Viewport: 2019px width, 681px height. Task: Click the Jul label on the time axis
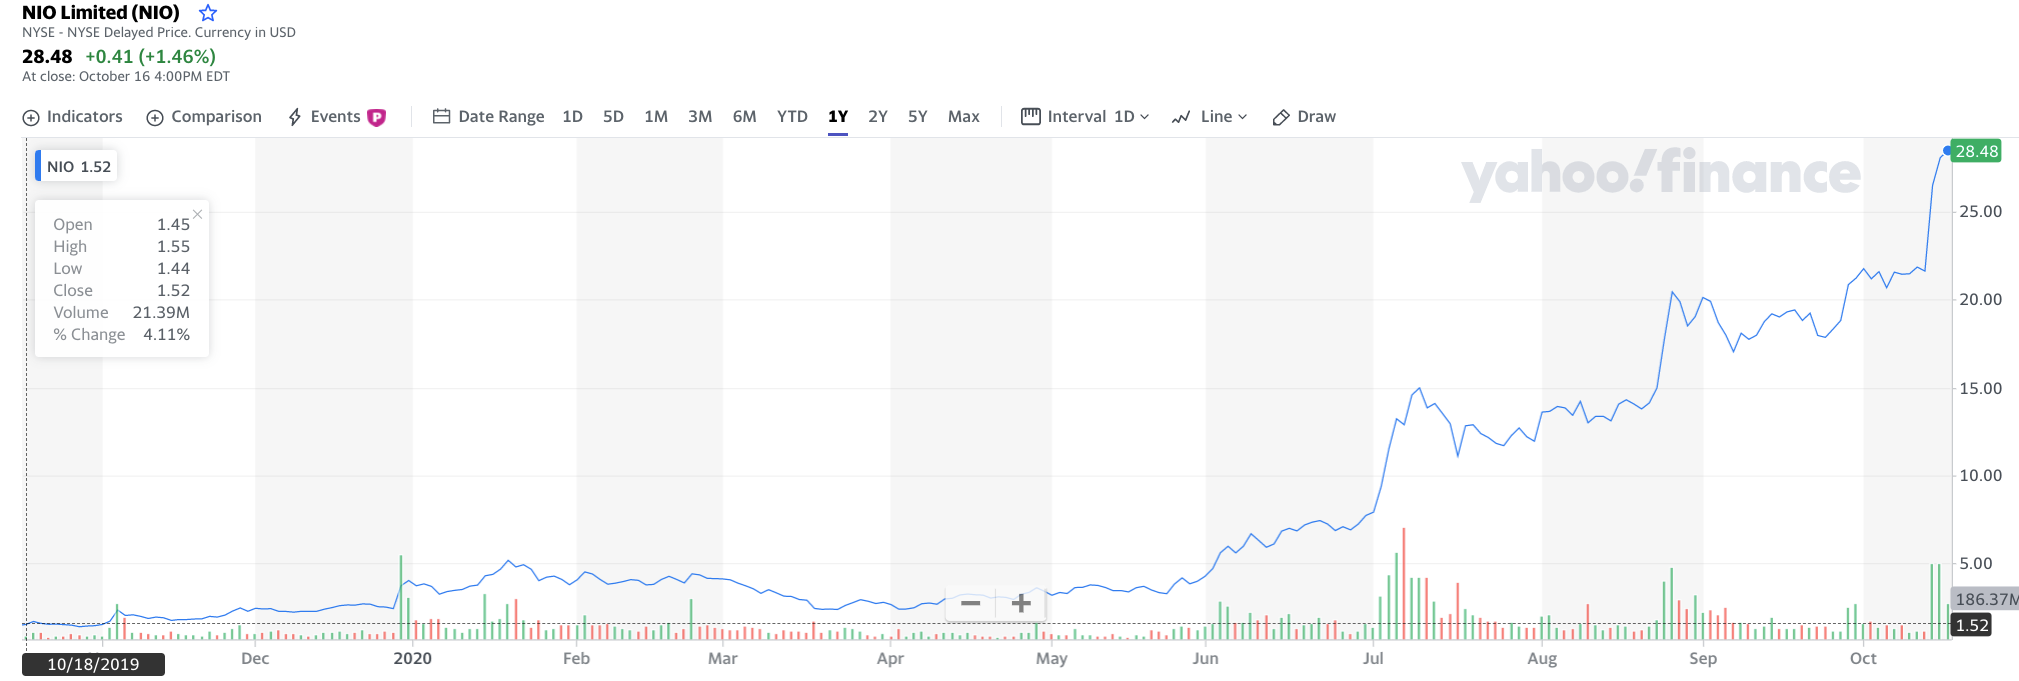(1373, 658)
